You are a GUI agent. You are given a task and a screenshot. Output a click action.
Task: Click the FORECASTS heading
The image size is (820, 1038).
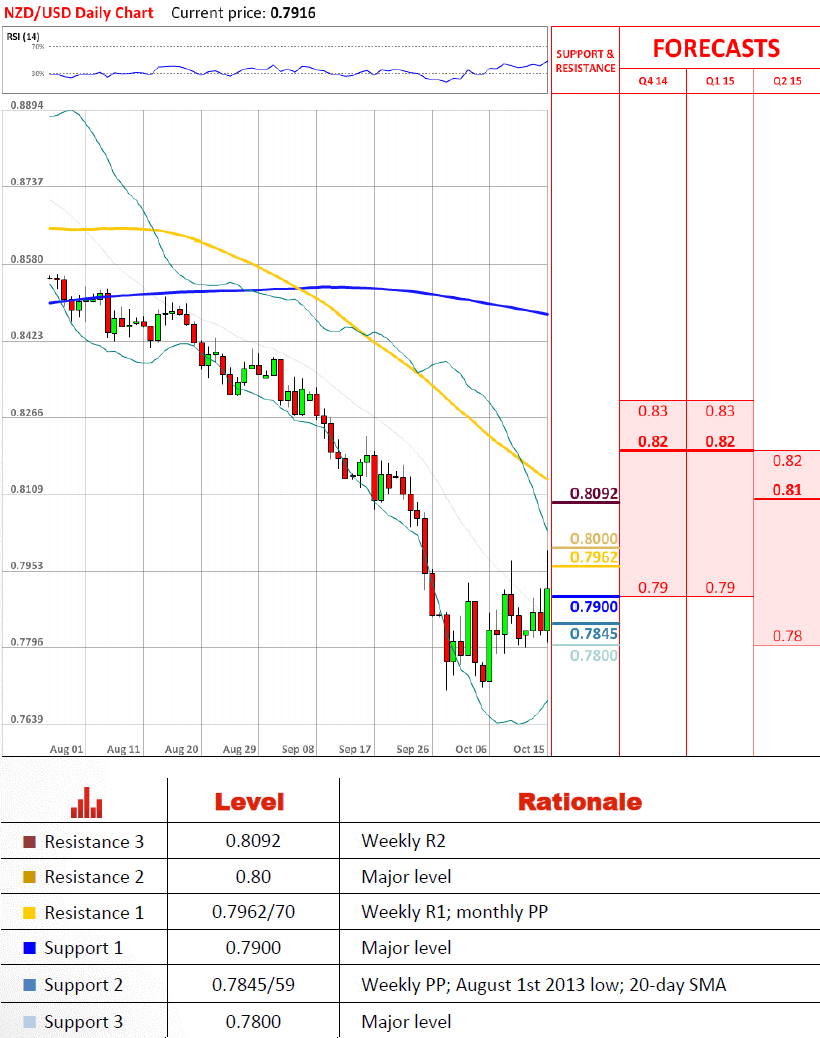pyautogui.click(x=716, y=48)
